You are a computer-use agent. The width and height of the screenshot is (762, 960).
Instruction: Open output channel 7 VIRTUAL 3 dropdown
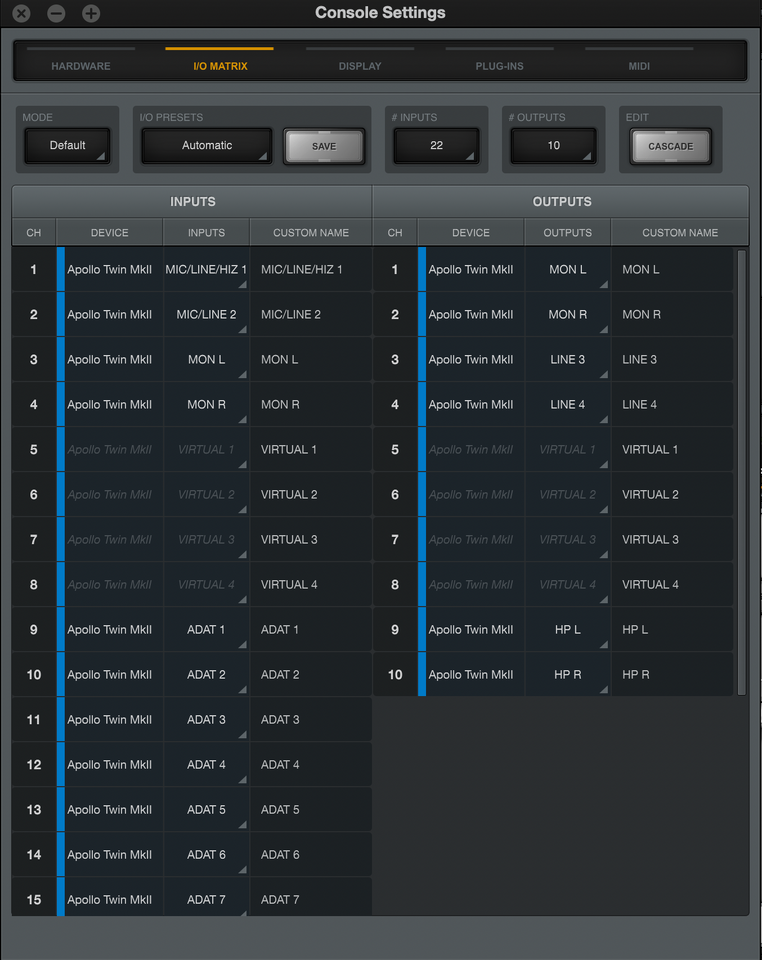point(567,539)
